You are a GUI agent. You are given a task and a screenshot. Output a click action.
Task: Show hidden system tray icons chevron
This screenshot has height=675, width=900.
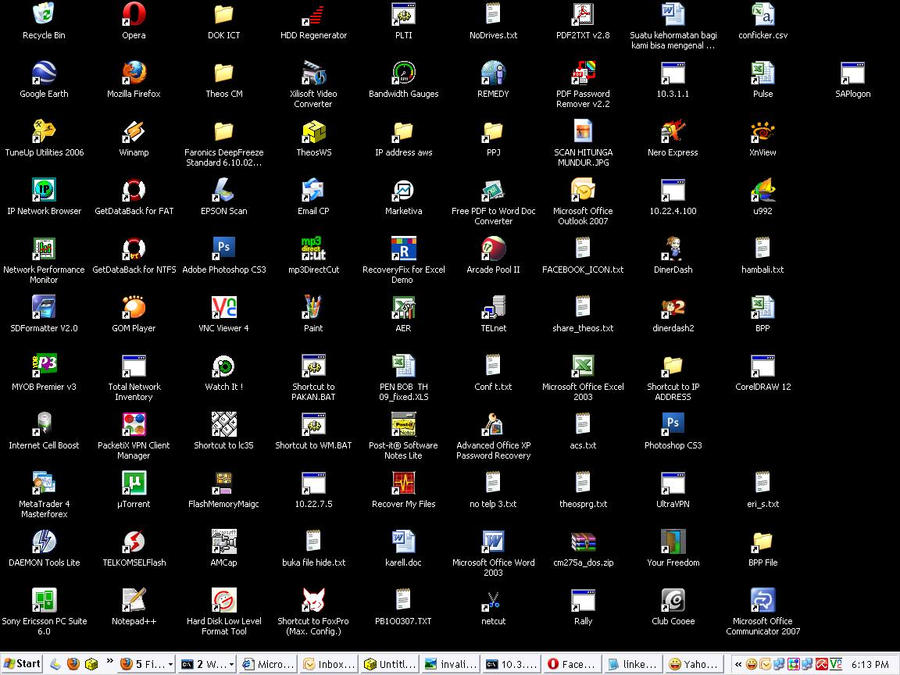(738, 664)
